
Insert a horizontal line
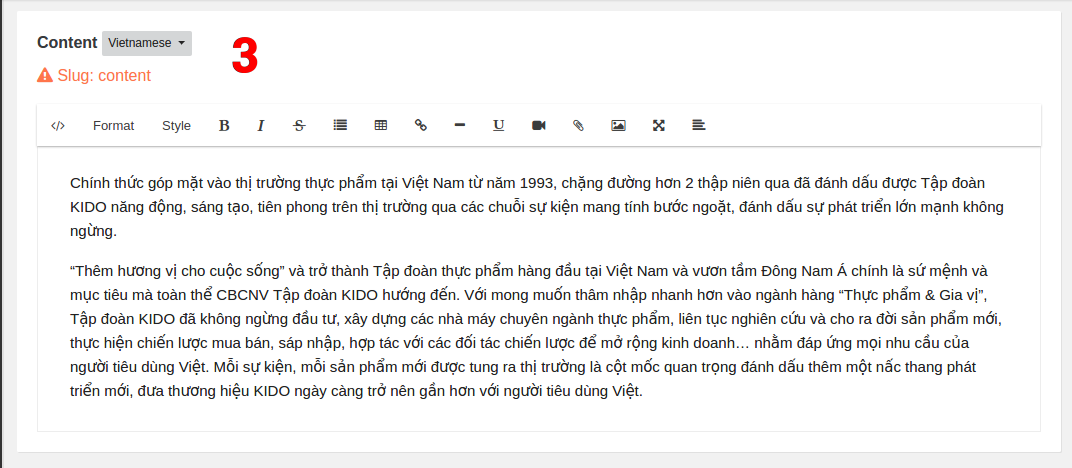point(460,126)
